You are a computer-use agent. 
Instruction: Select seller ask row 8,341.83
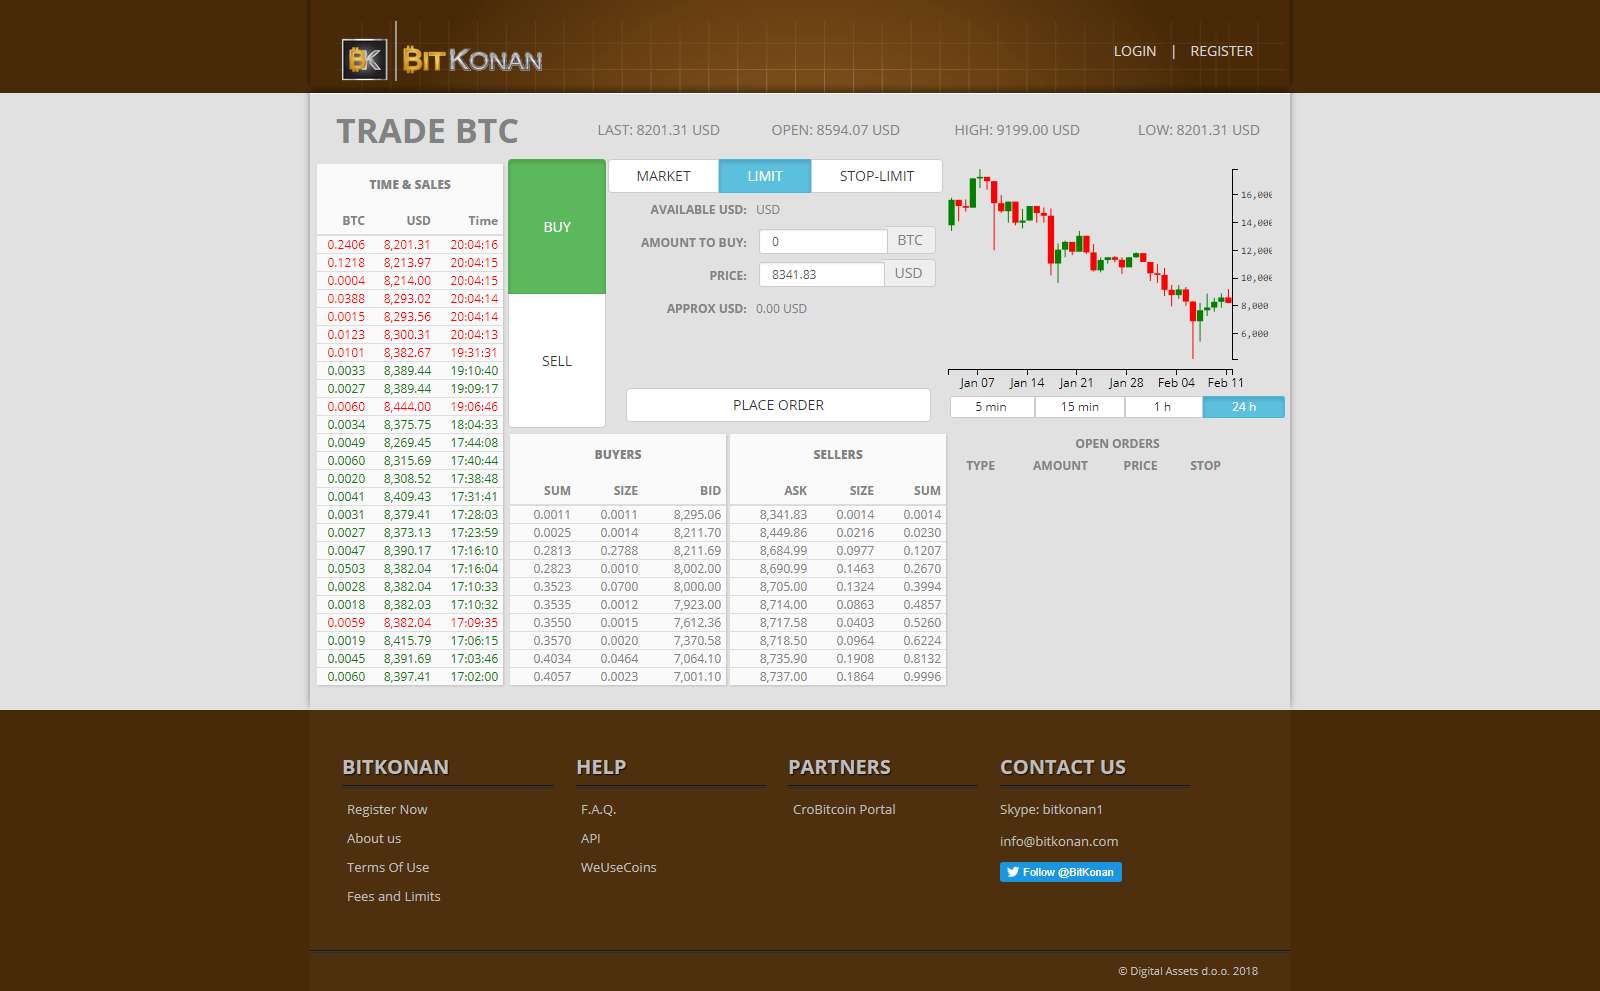838,515
